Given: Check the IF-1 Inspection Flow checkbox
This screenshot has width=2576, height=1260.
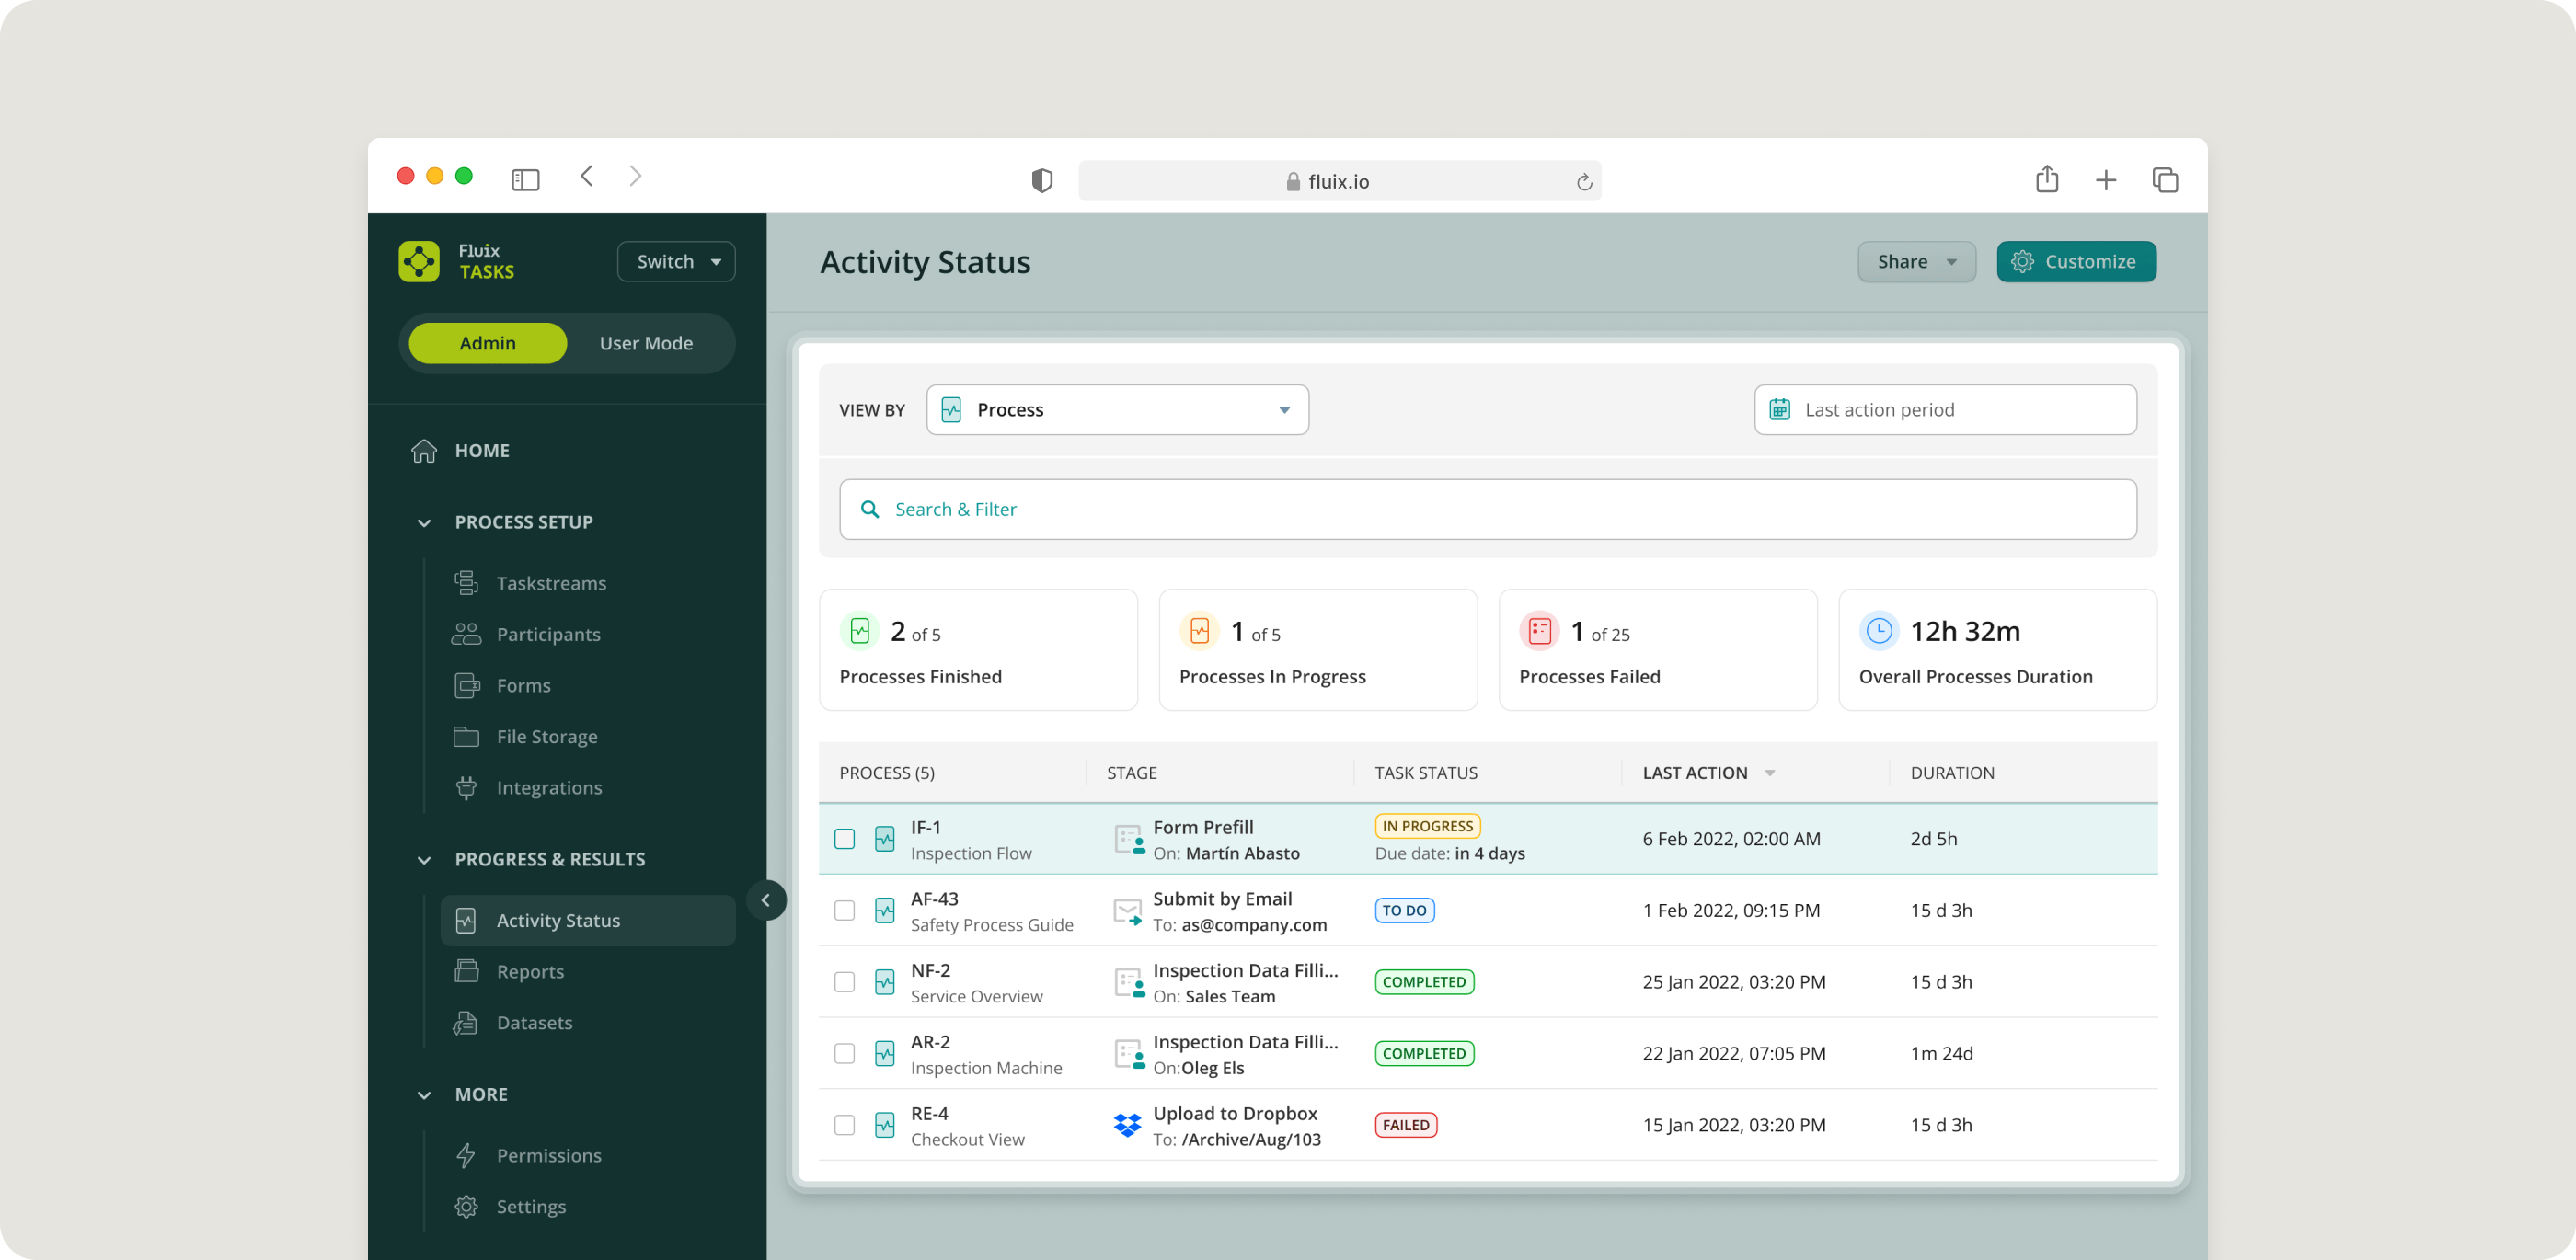Looking at the screenshot, I should [x=845, y=839].
